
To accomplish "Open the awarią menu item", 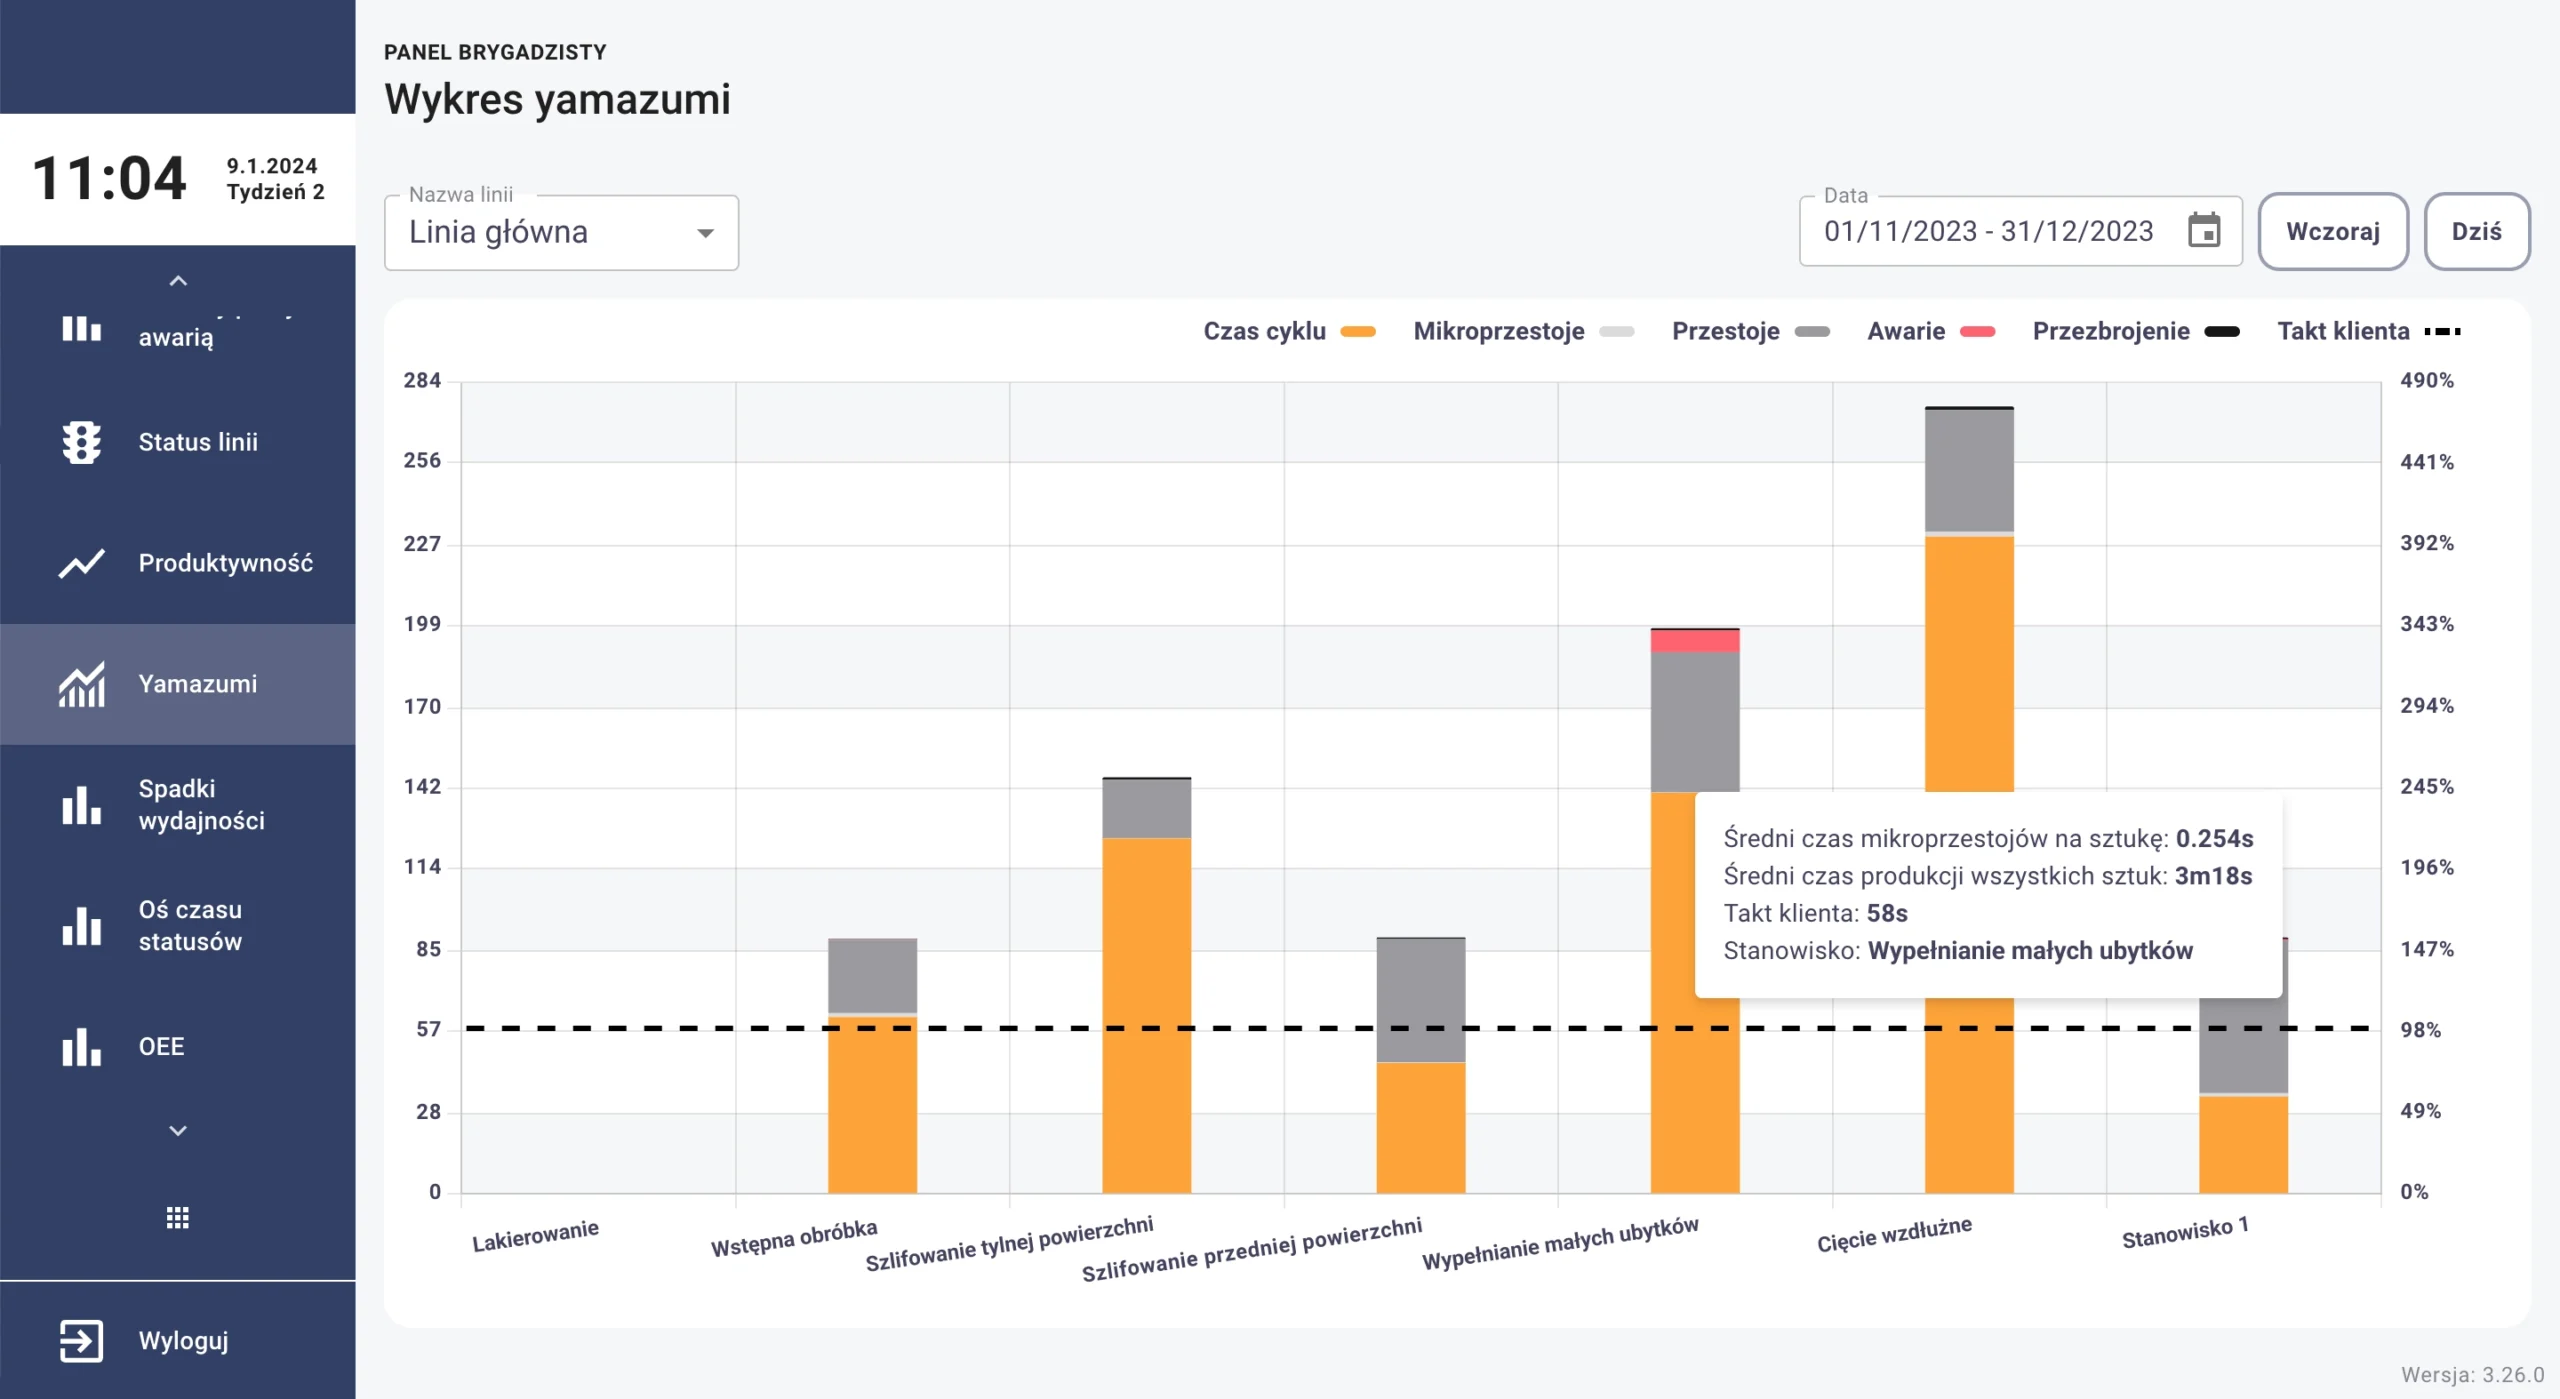I will click(176, 335).
